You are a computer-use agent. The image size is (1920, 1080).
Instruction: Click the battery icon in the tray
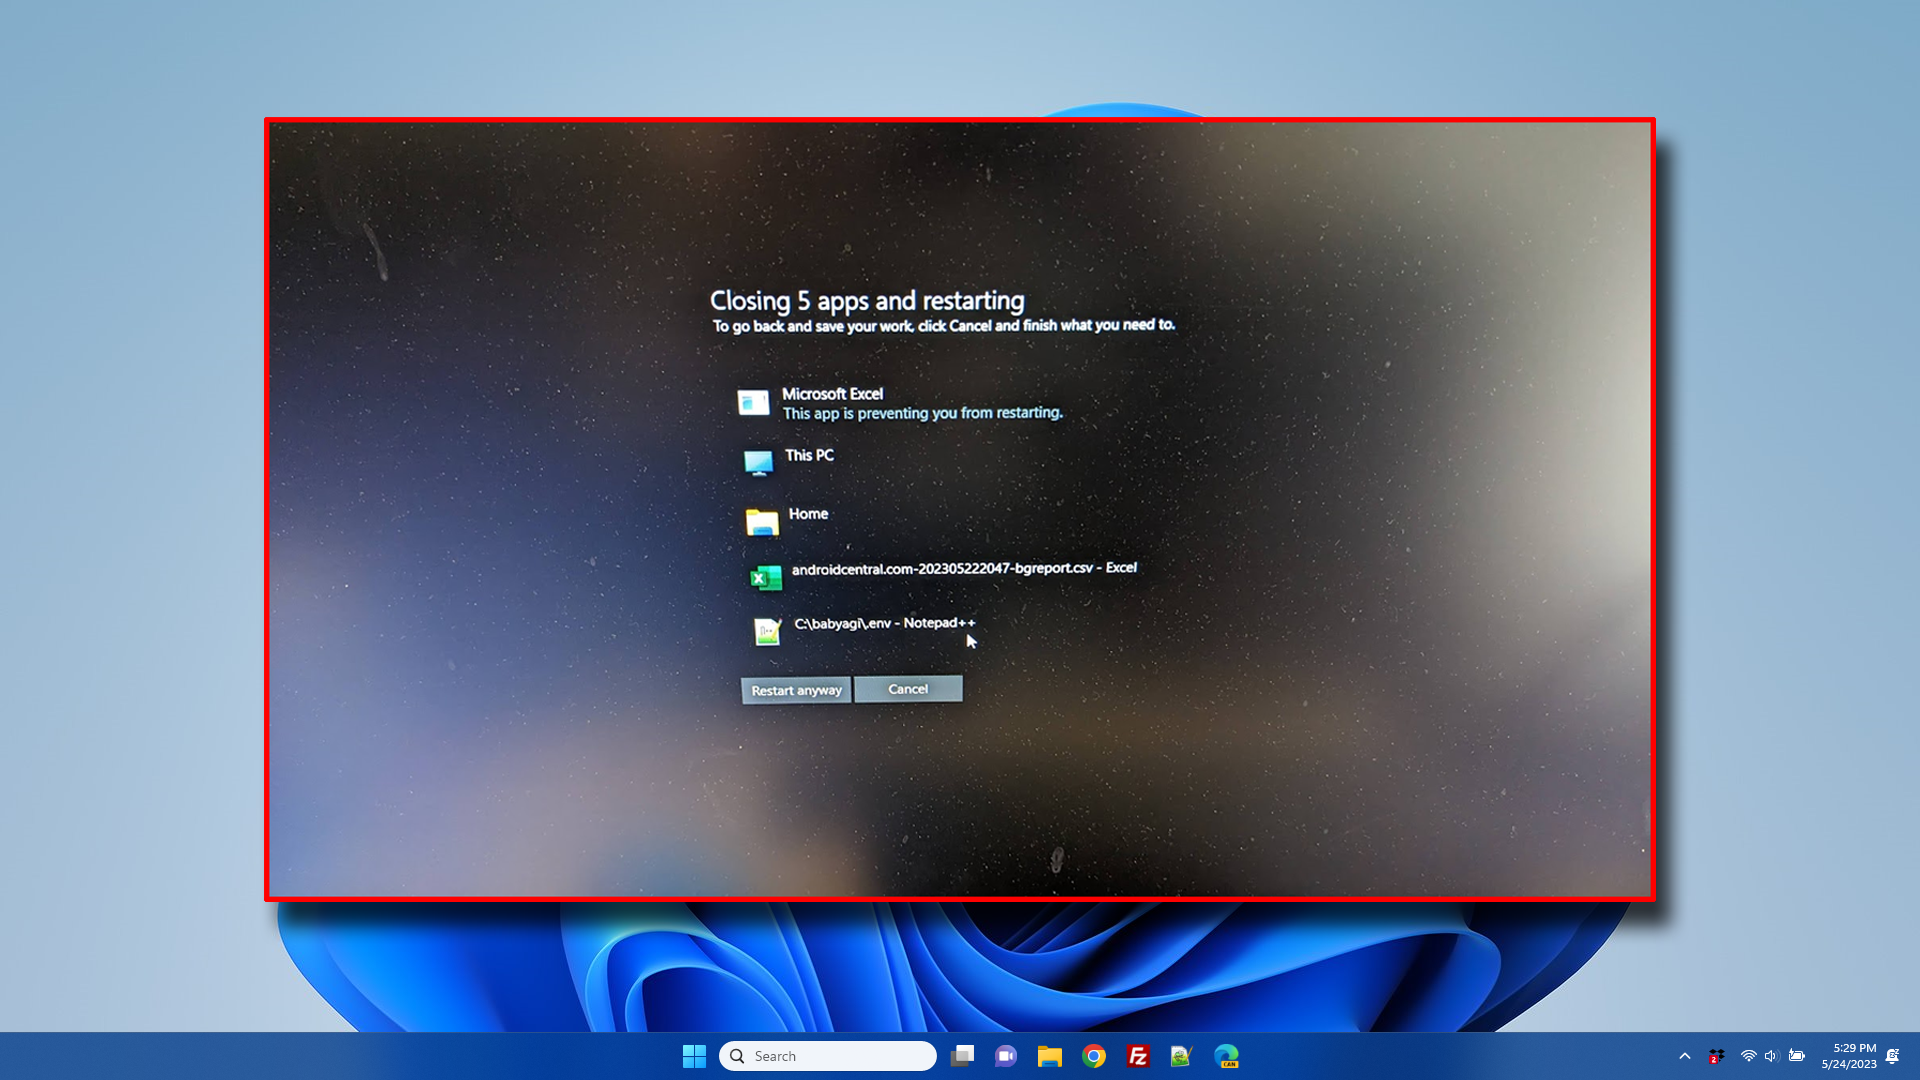[x=1798, y=1055]
